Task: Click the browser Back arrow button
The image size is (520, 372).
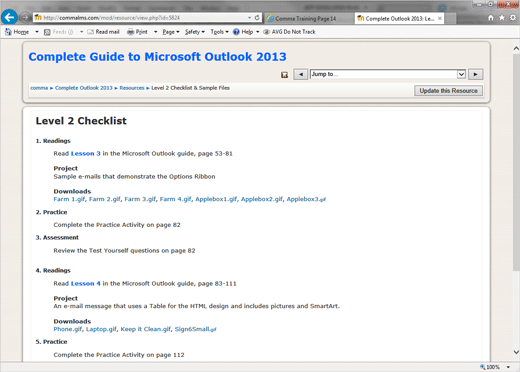Action: click(9, 17)
